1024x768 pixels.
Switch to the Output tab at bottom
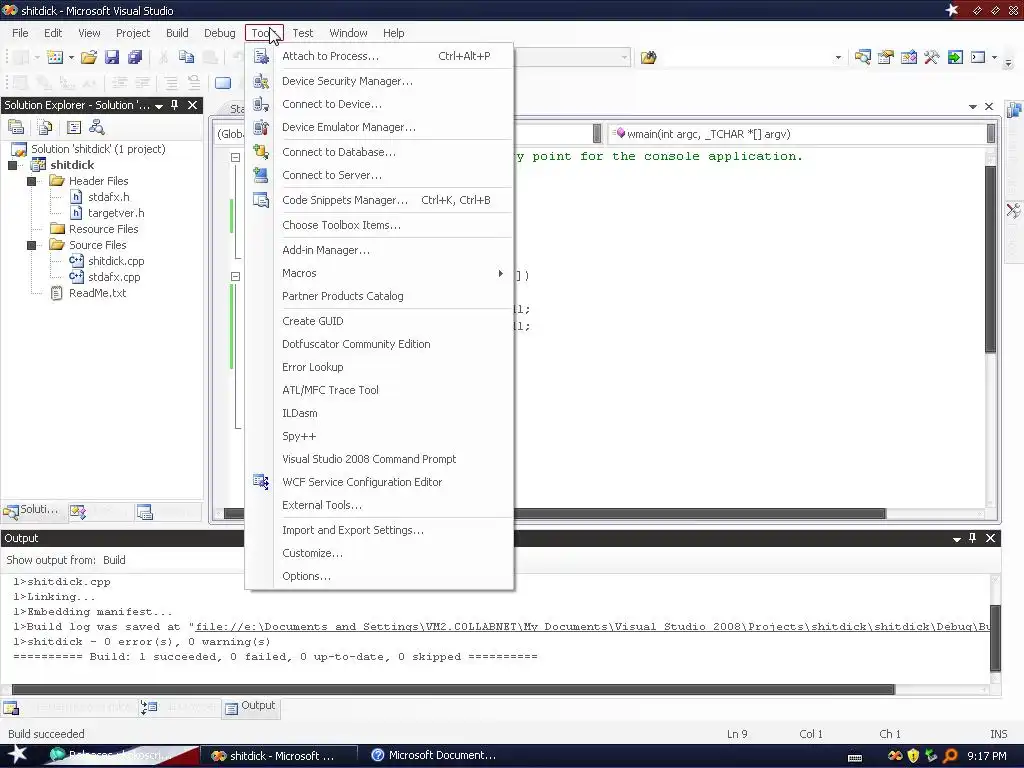(251, 706)
